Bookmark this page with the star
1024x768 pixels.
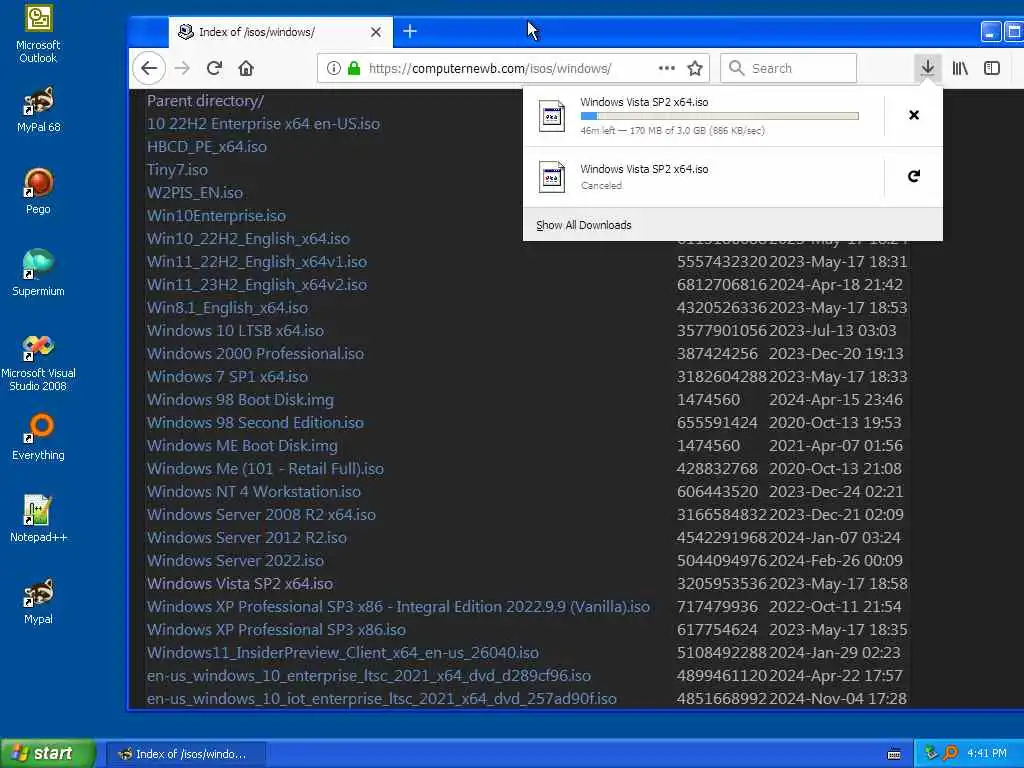(x=695, y=68)
